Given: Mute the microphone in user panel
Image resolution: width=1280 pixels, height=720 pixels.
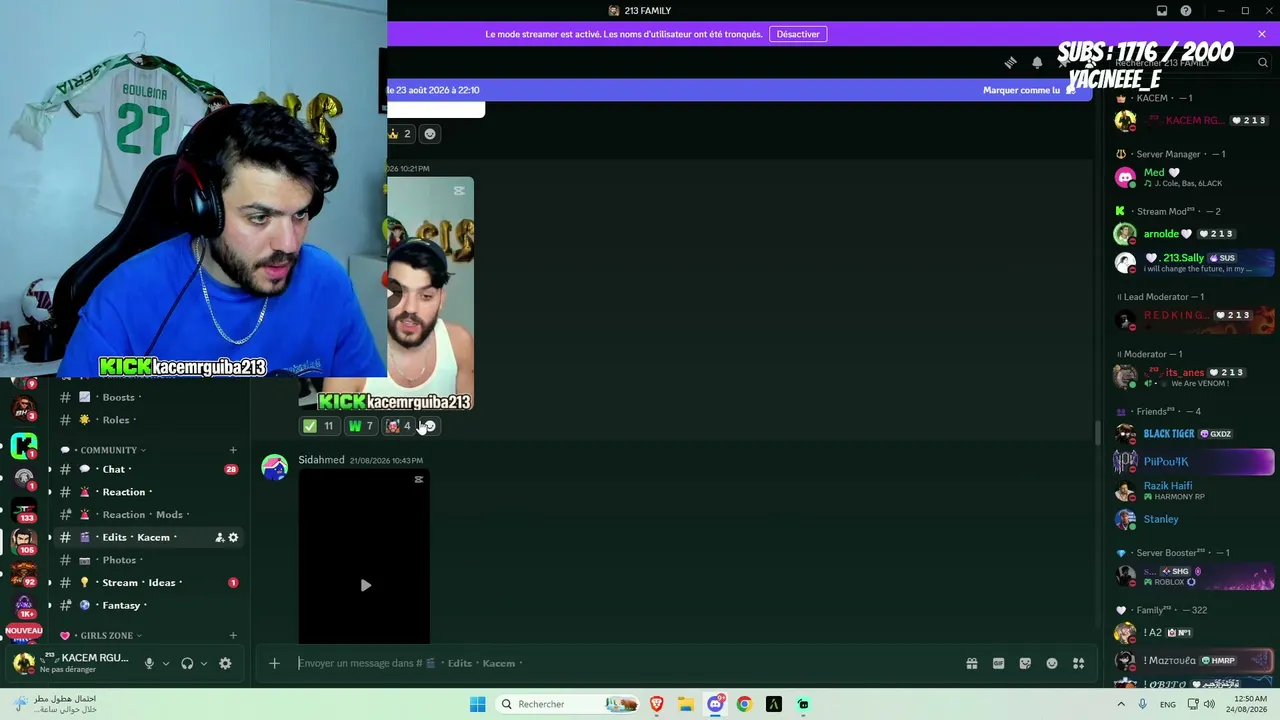Looking at the screenshot, I should click(149, 663).
